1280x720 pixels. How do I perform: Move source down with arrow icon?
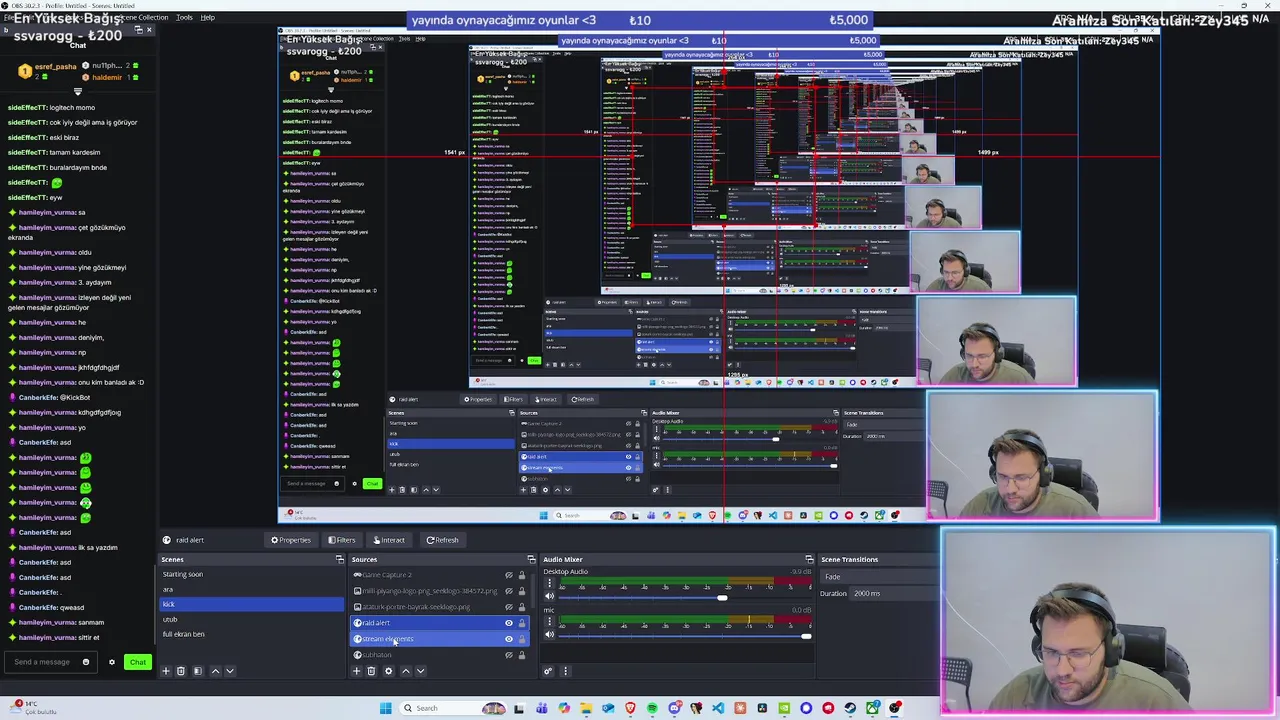coord(420,671)
